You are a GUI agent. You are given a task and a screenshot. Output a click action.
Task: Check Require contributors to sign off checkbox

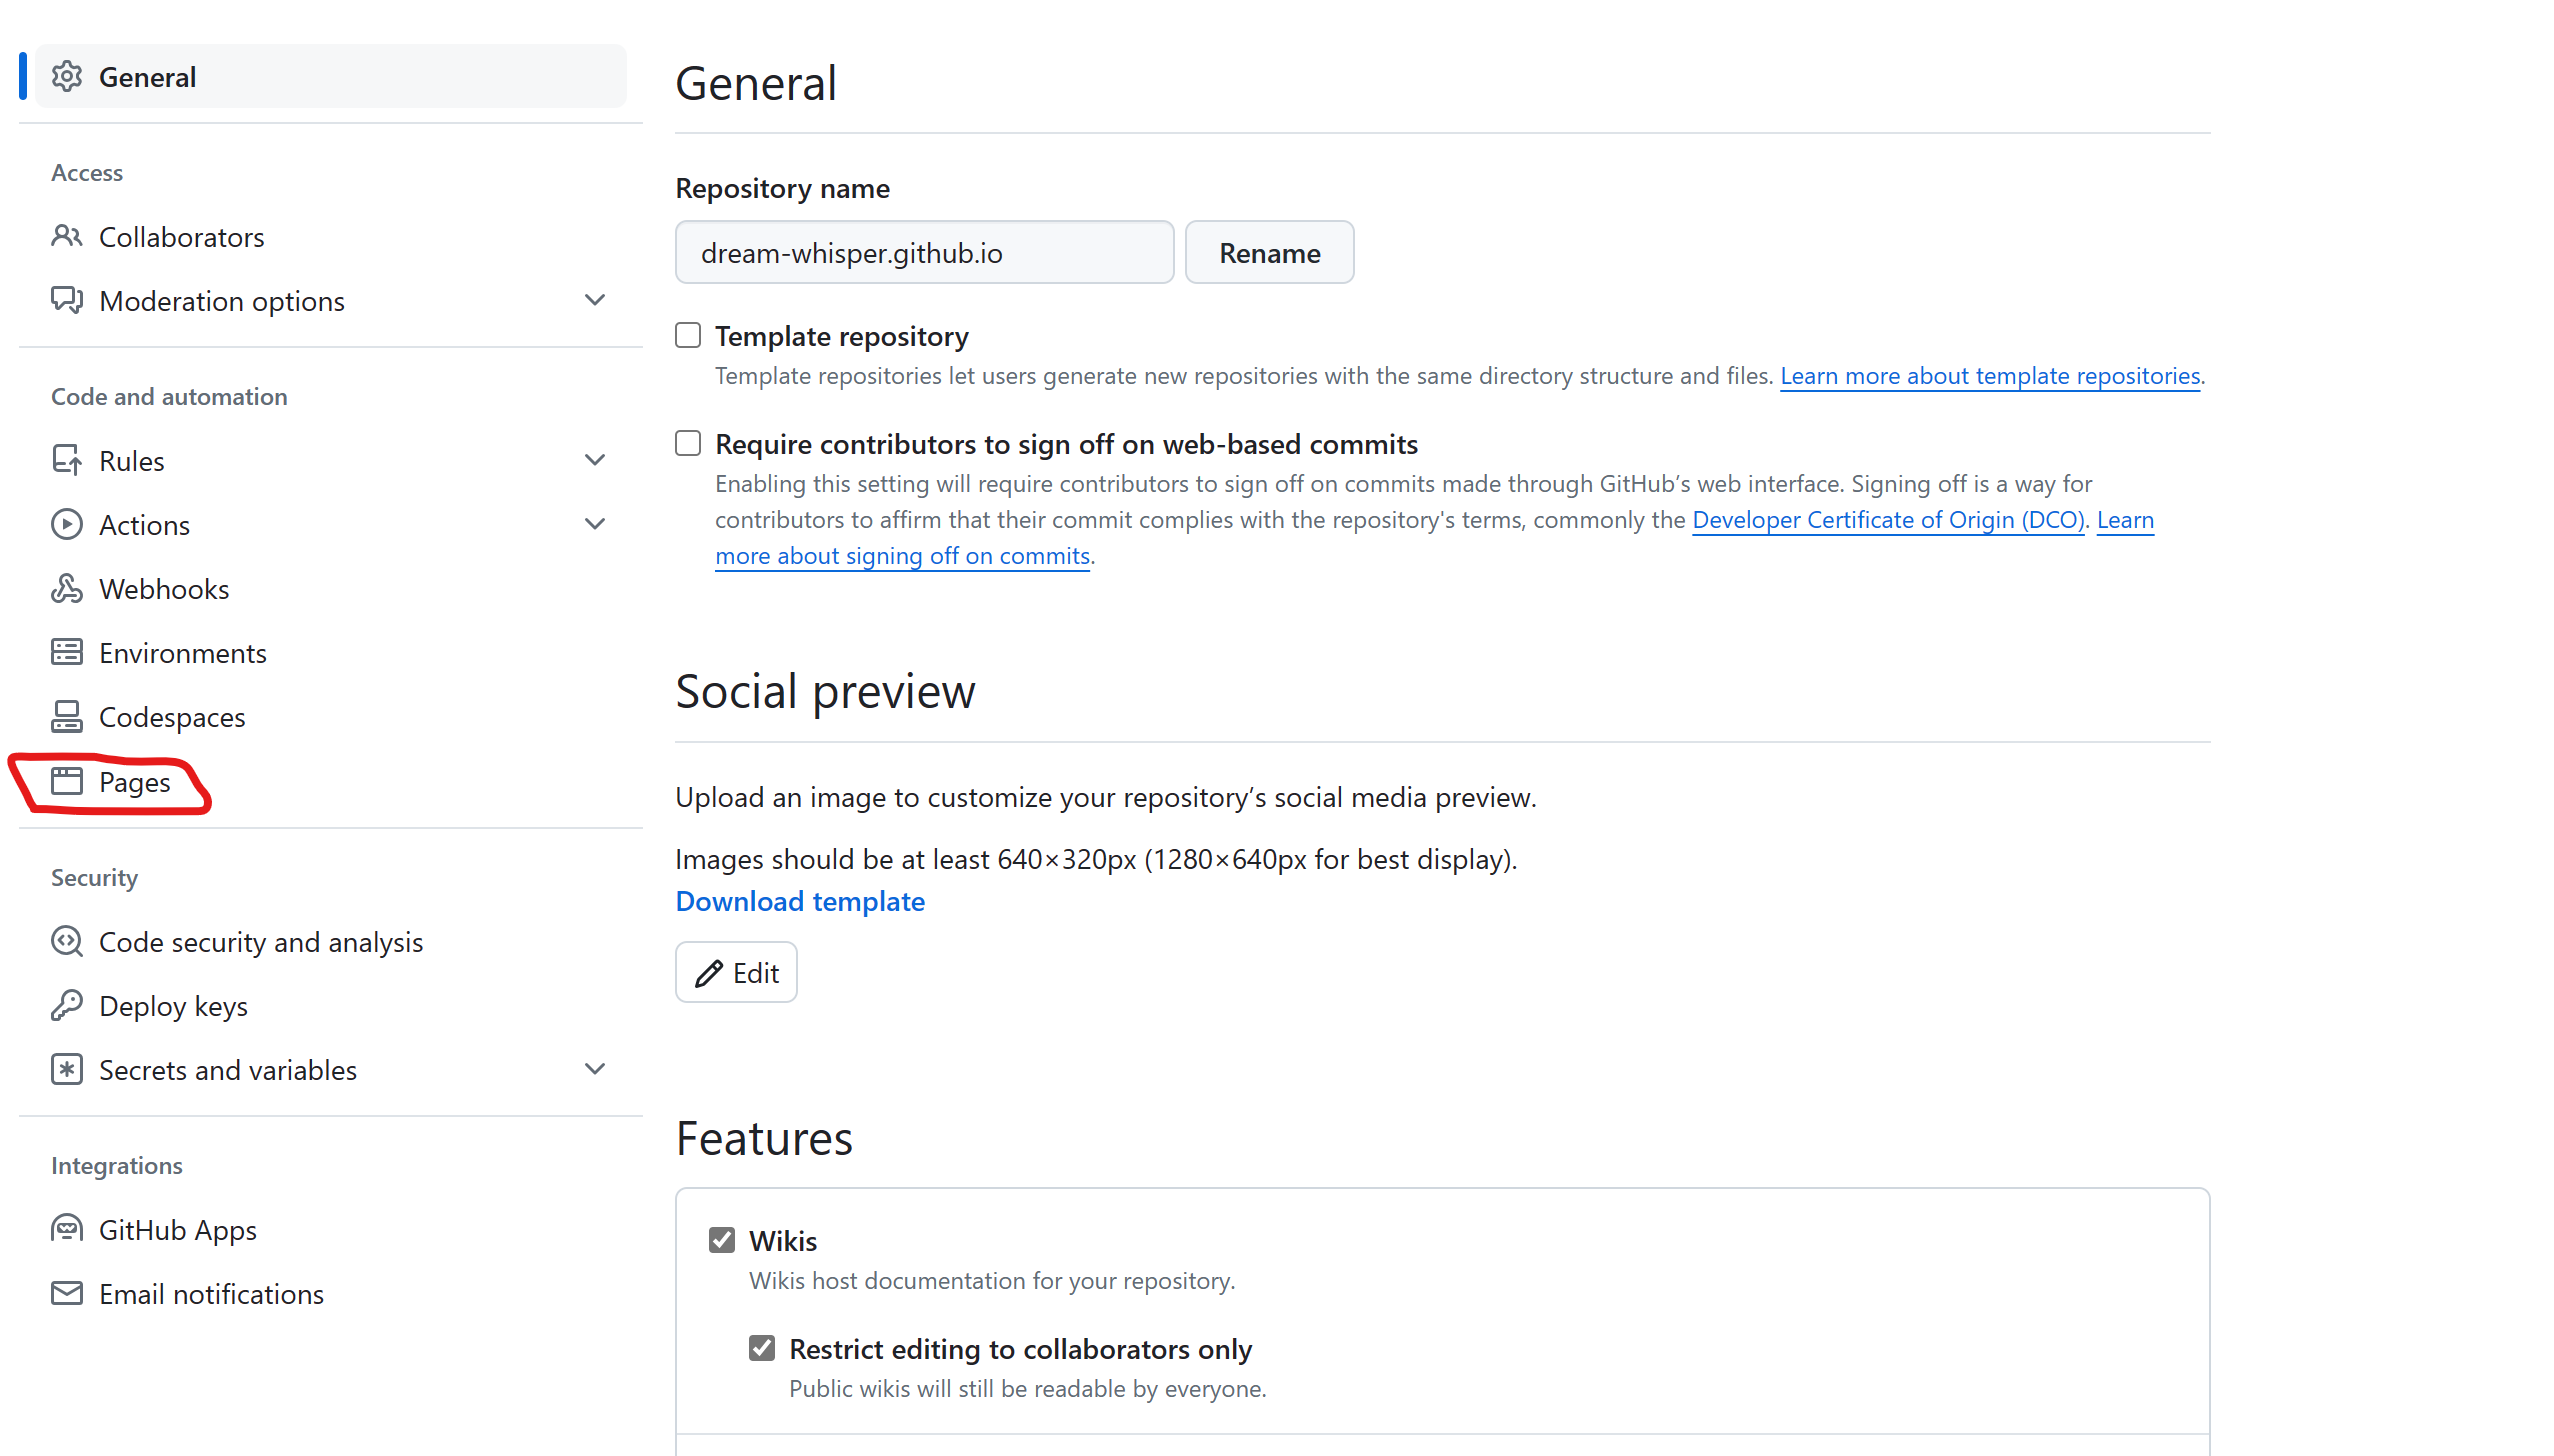(x=688, y=443)
